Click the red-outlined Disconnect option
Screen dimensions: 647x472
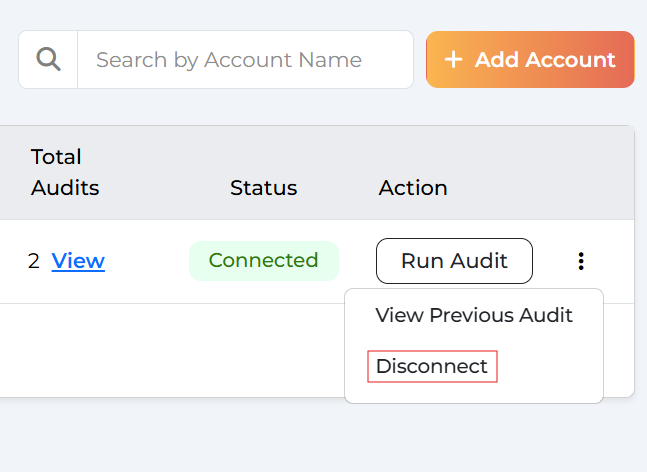pyautogui.click(x=432, y=366)
